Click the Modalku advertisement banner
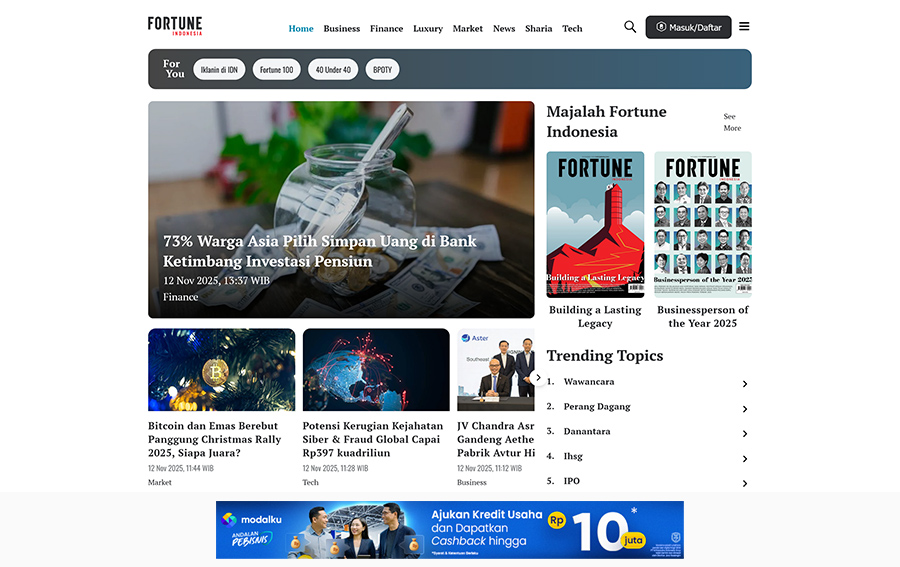Screen dimensions: 900x567 pos(450,530)
